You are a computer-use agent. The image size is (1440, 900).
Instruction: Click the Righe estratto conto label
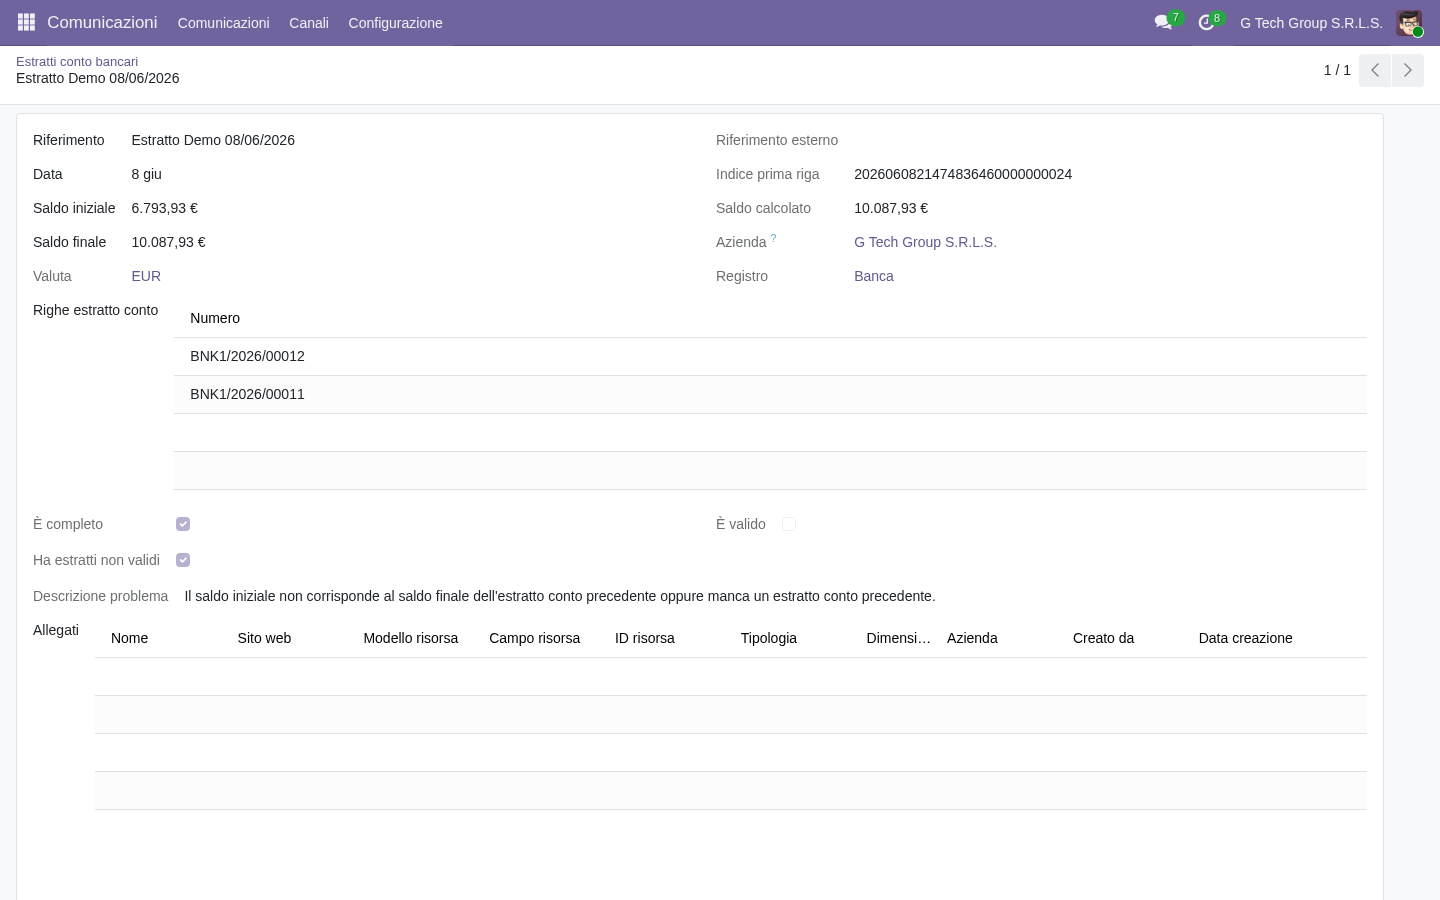click(x=95, y=310)
